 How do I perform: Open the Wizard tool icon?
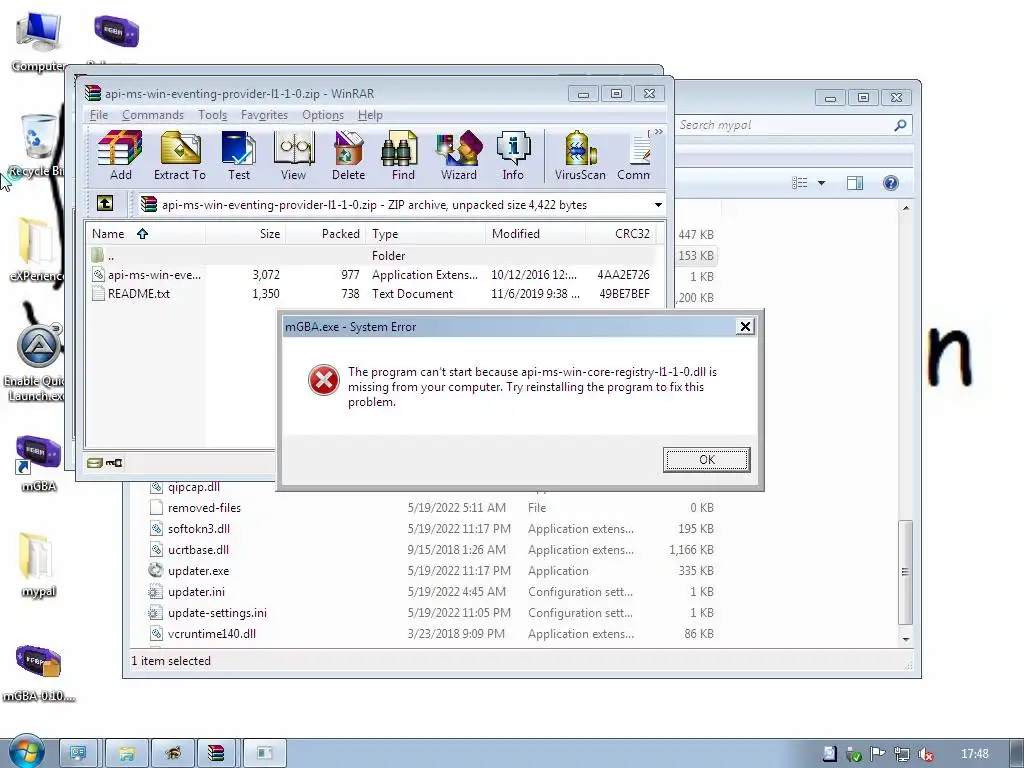[x=458, y=155]
